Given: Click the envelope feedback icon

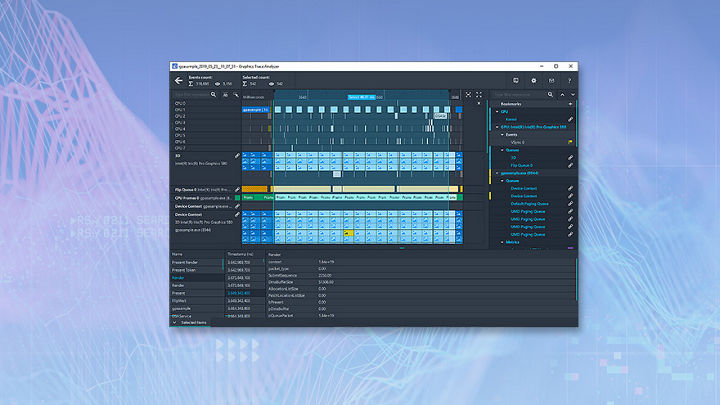Looking at the screenshot, I should coord(551,80).
